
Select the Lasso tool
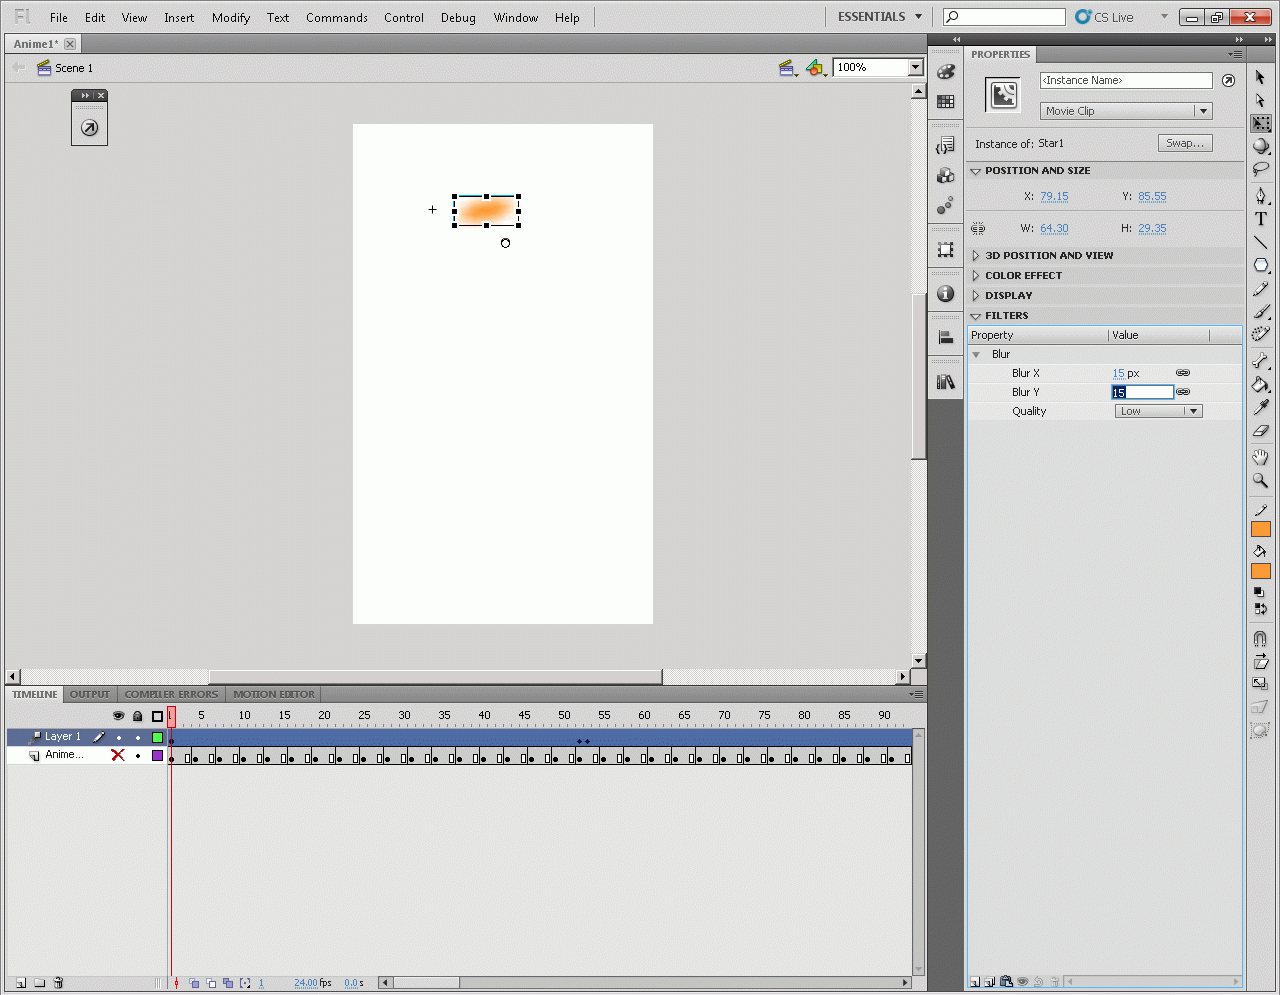[x=1260, y=169]
